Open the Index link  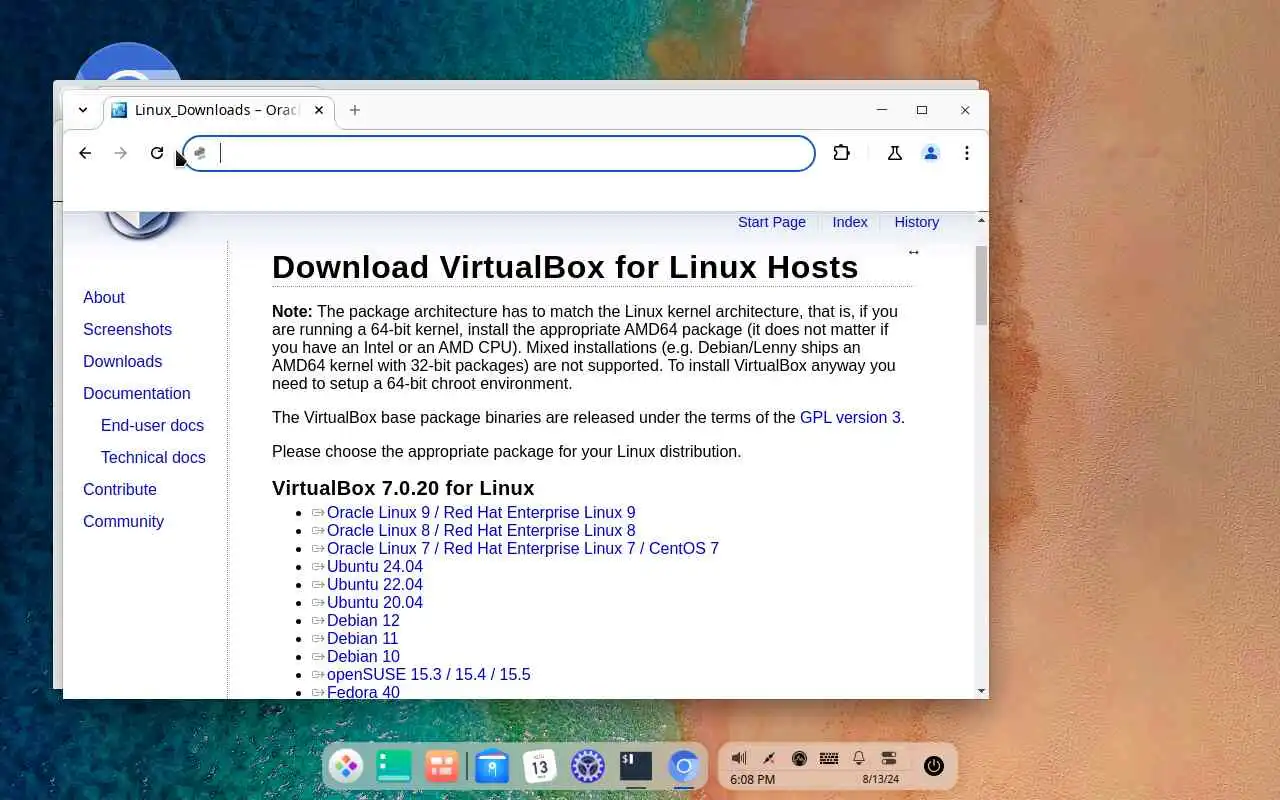pyautogui.click(x=850, y=222)
